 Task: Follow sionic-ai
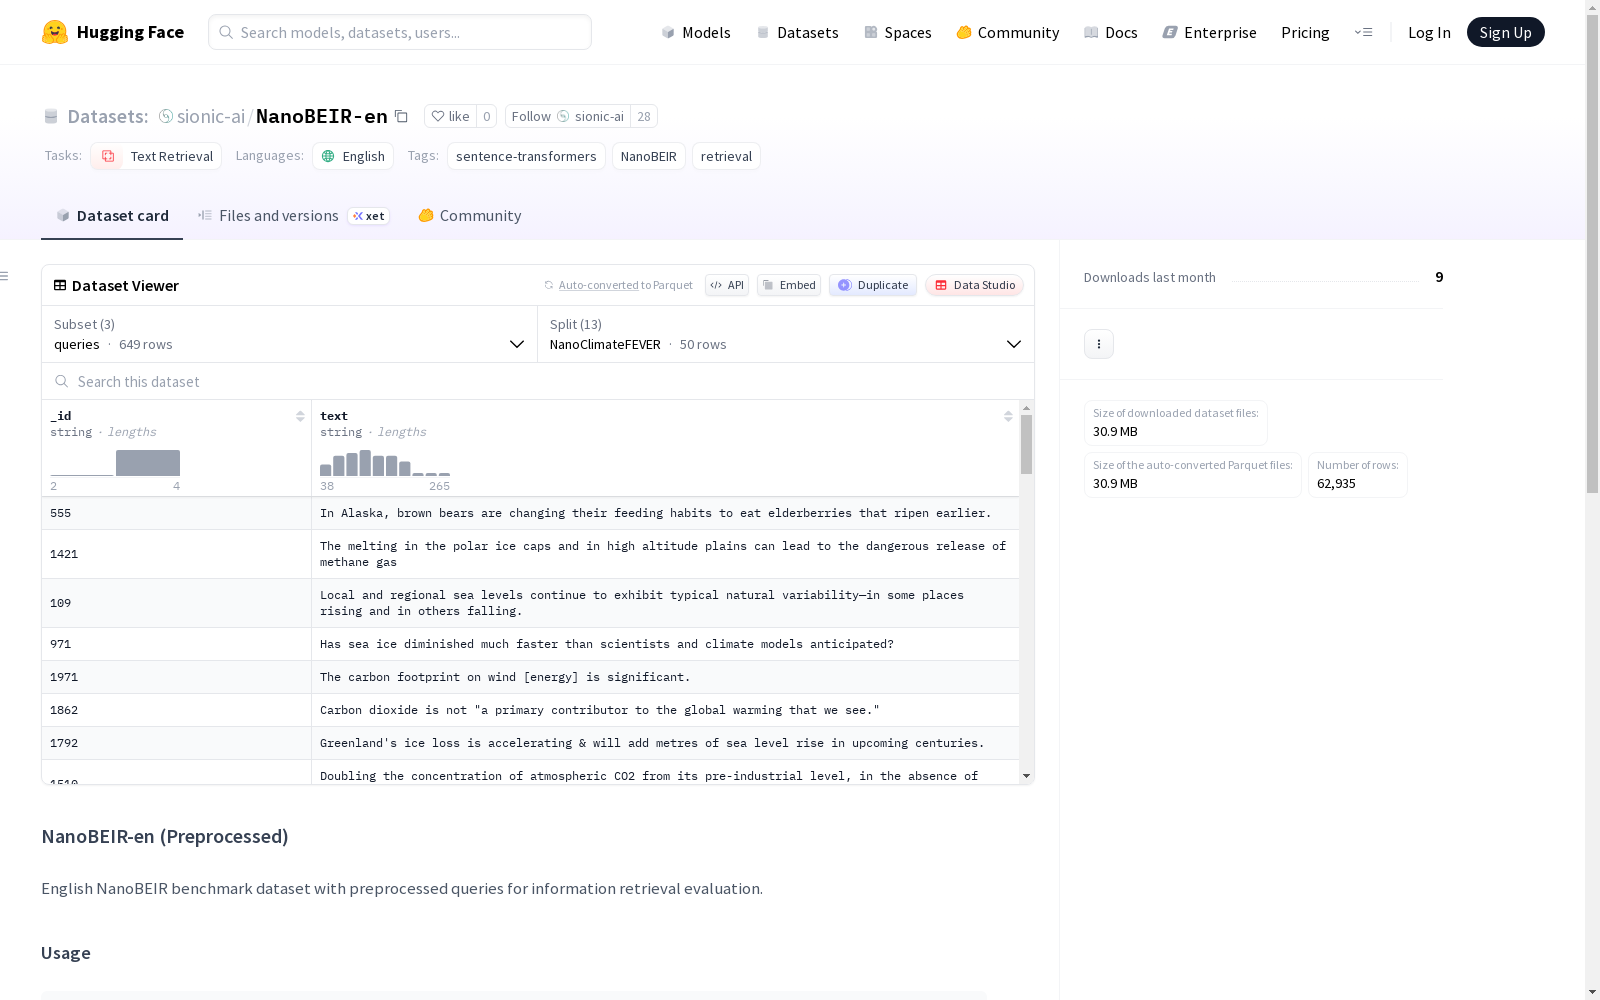point(568,116)
